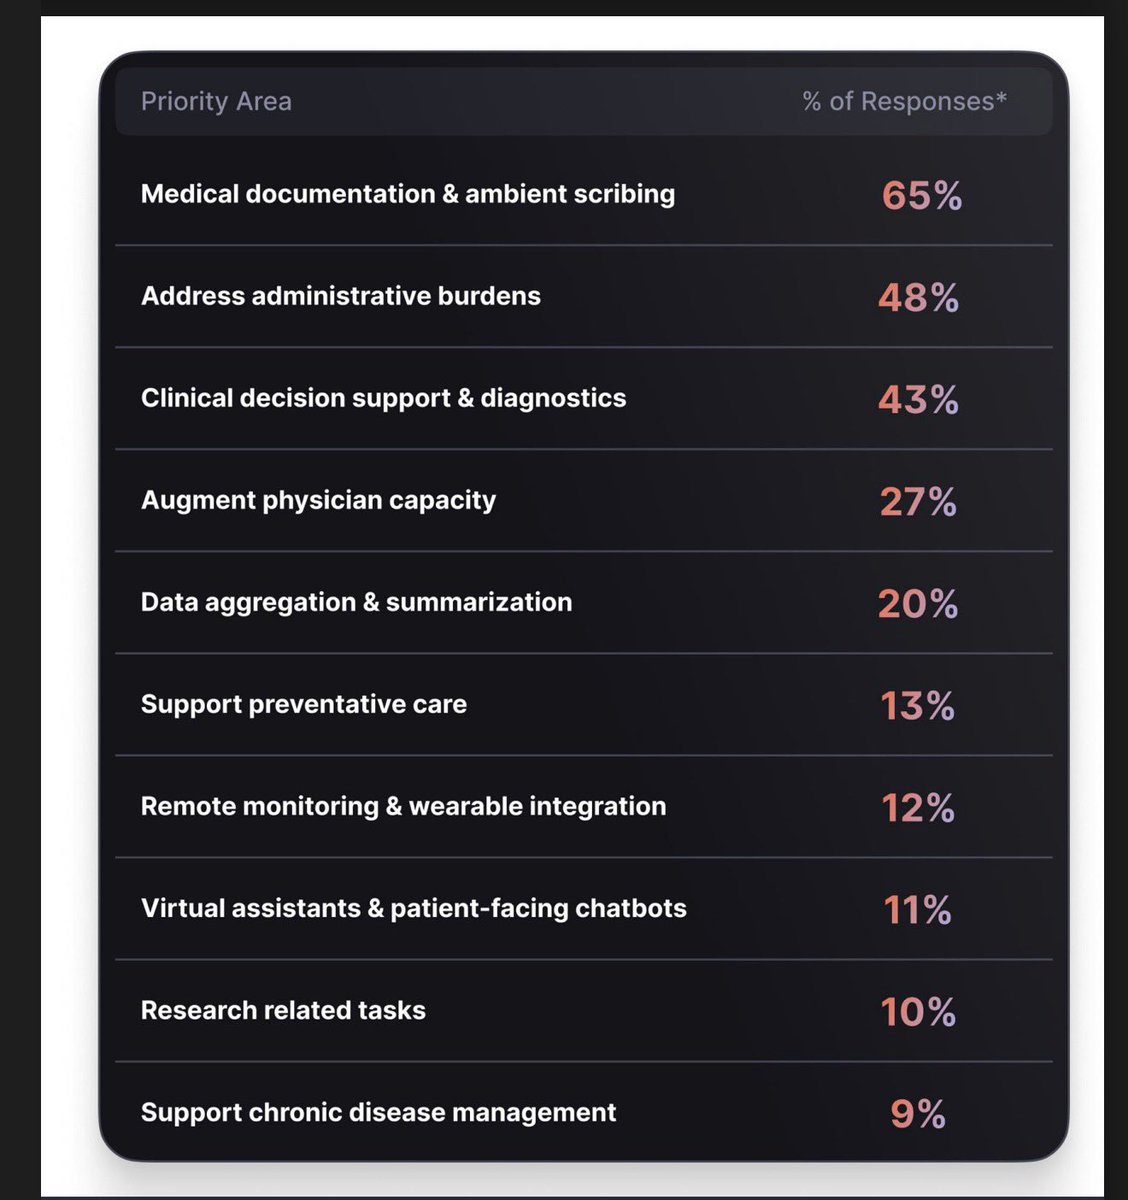This screenshot has height=1200, width=1128.
Task: Click the Priority Area column header
Action: (216, 101)
